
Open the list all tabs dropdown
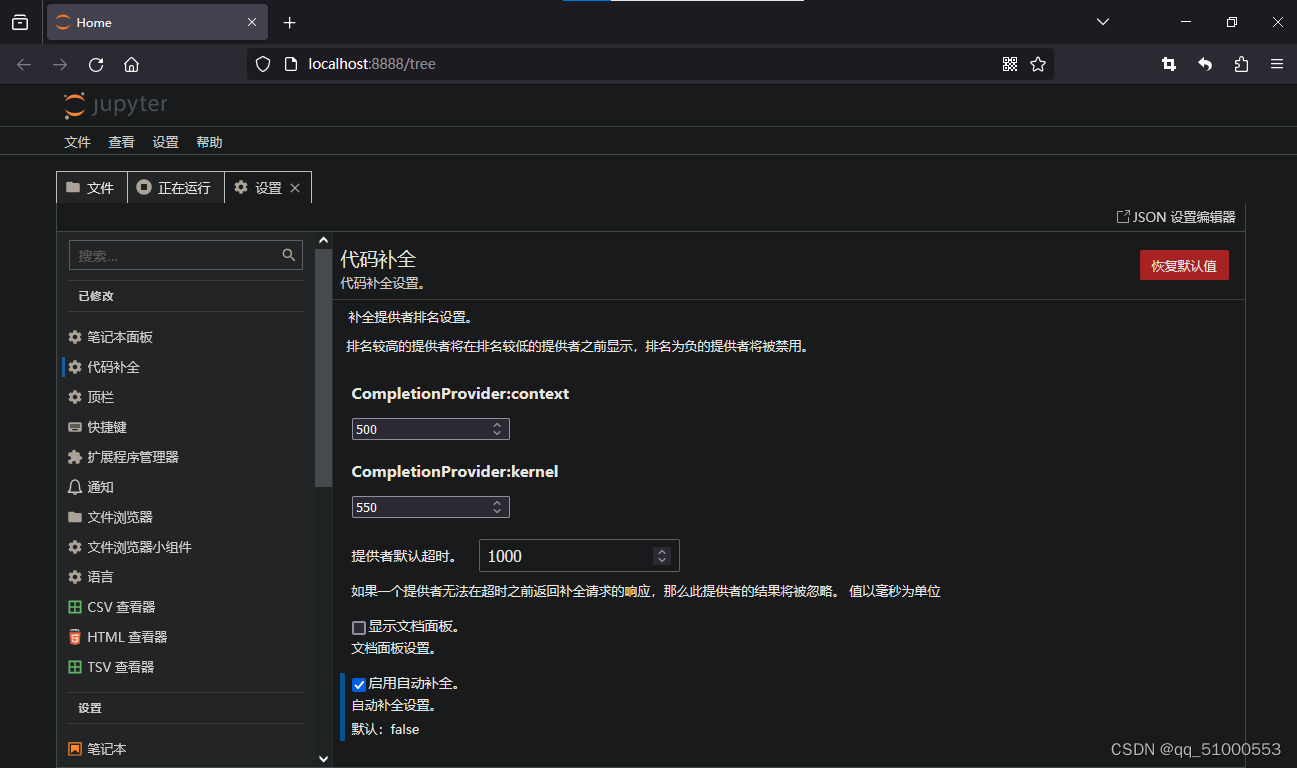tap(1103, 22)
